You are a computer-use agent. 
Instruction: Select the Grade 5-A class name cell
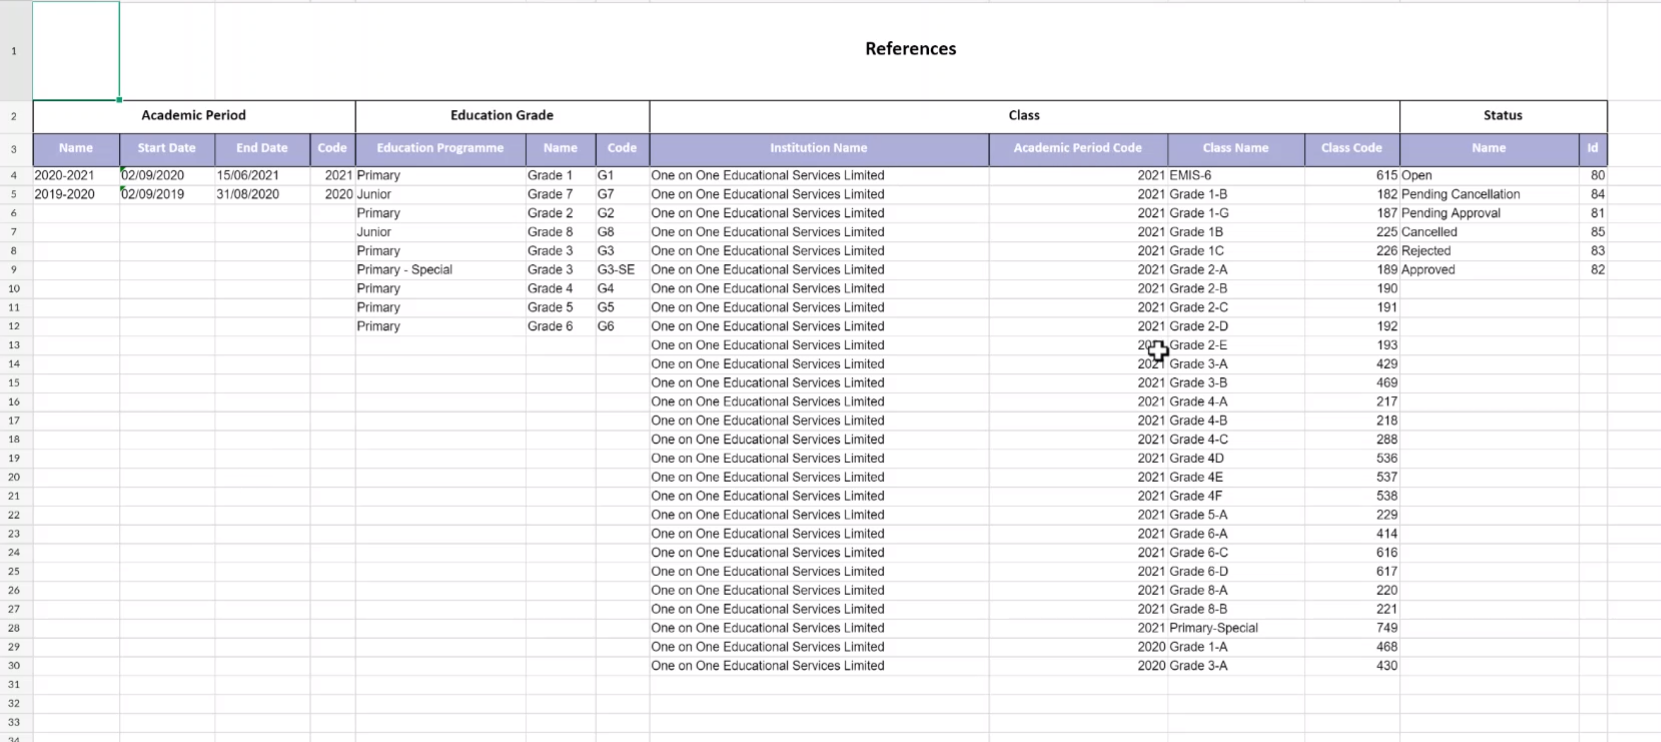coord(1236,515)
